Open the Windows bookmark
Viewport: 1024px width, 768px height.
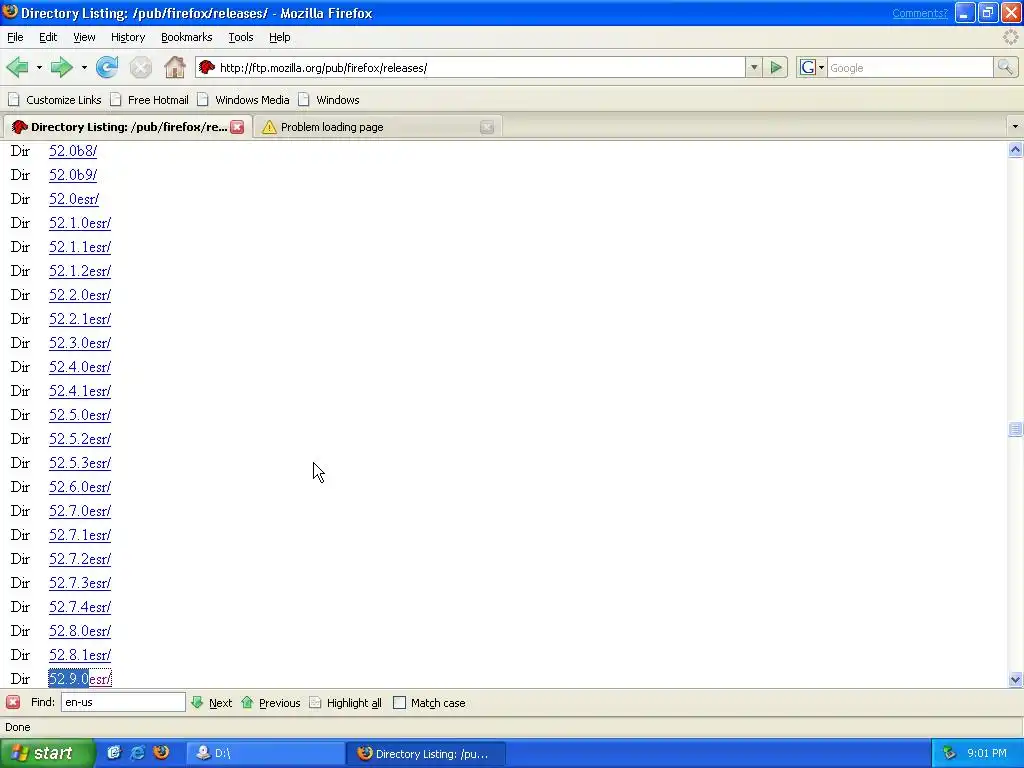(328, 100)
